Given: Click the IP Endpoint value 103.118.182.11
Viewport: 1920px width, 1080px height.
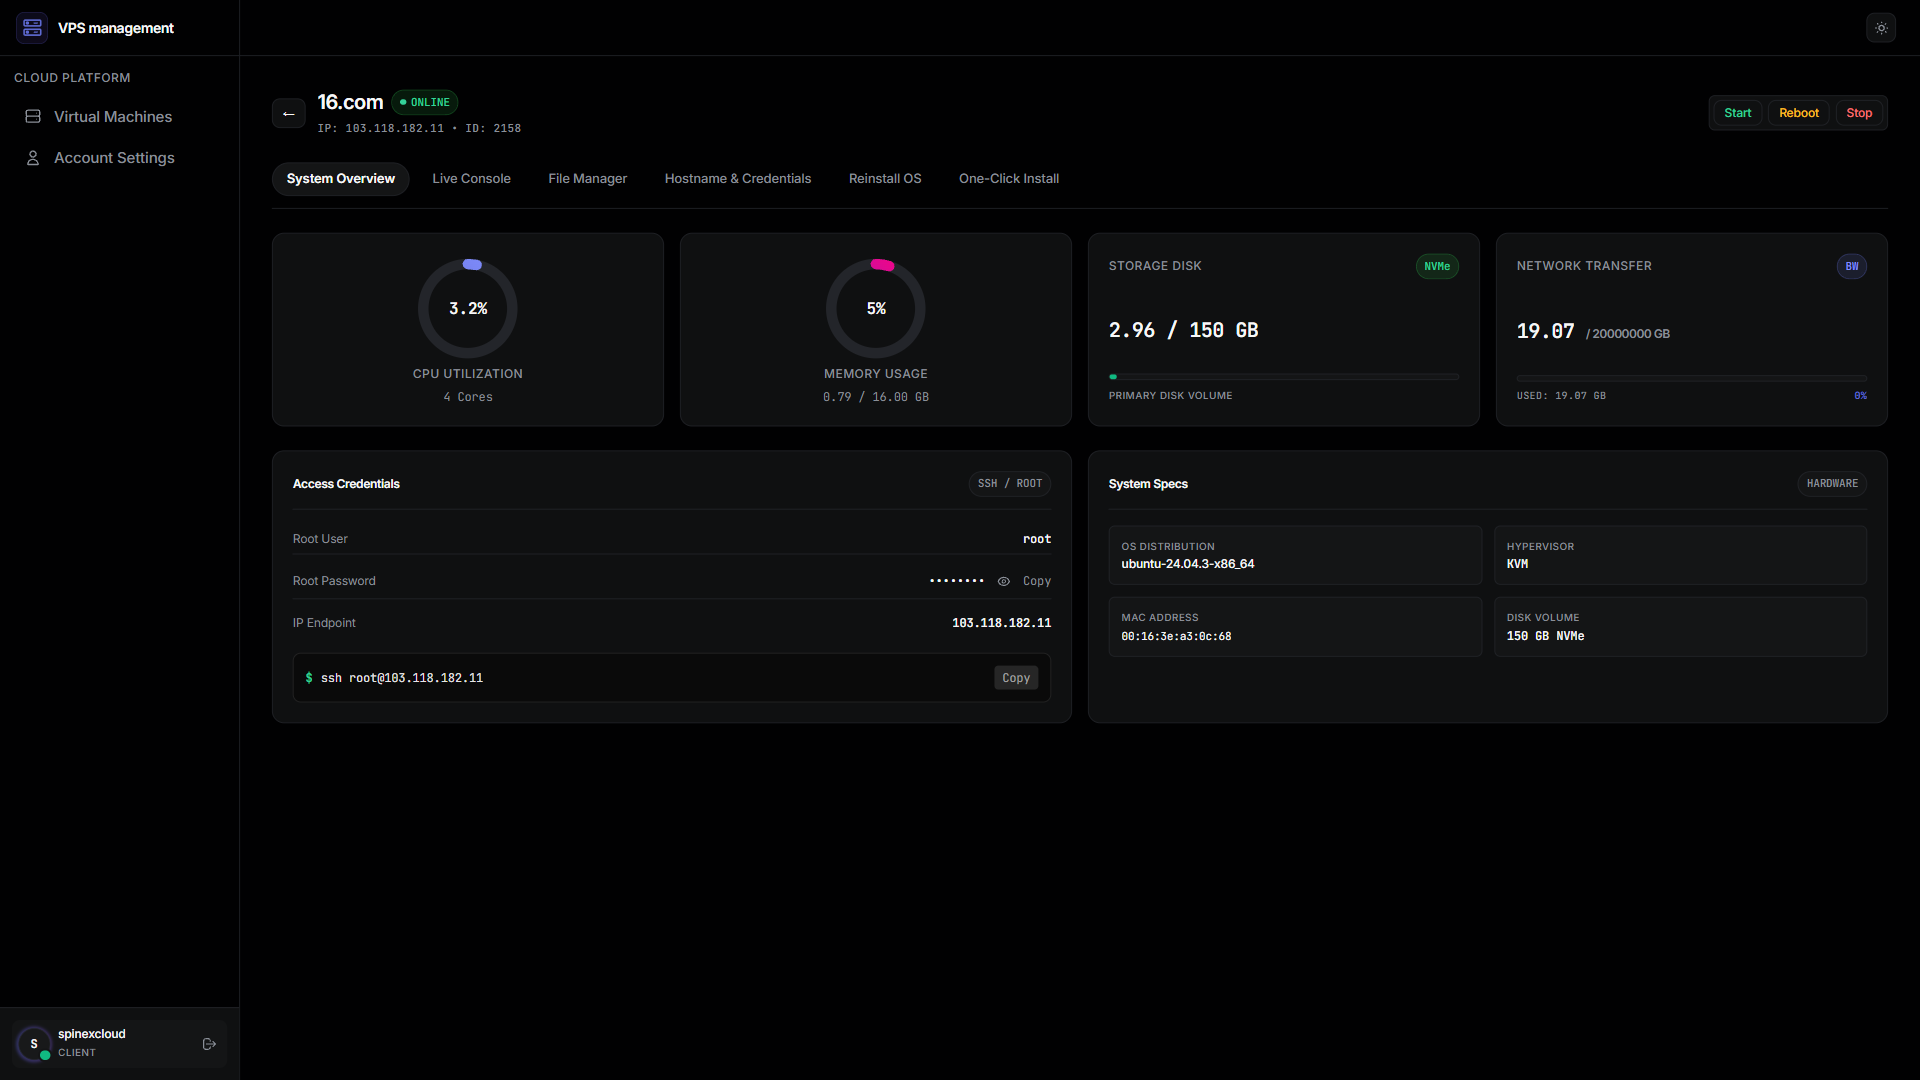Looking at the screenshot, I should pos(1002,623).
